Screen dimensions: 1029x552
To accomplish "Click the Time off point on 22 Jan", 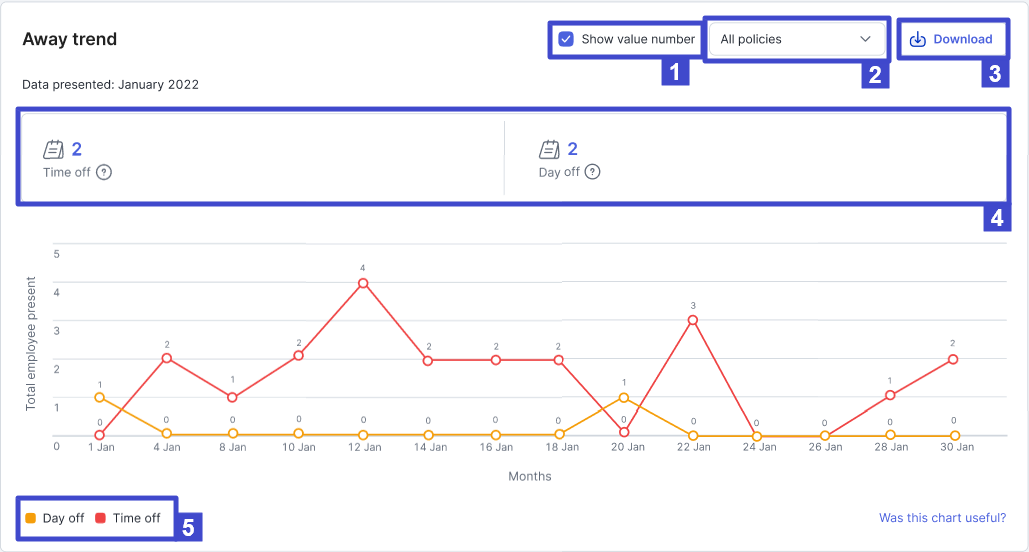I will (x=692, y=320).
